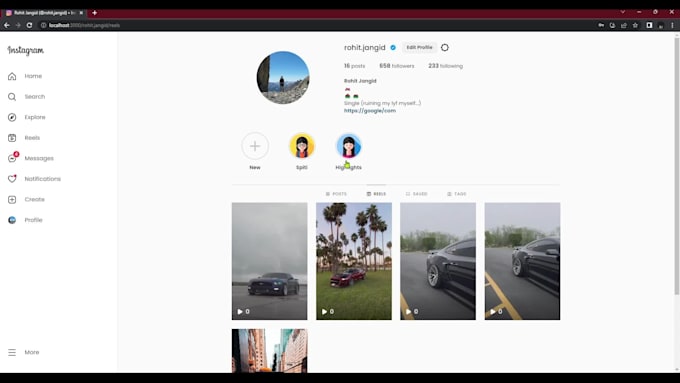This screenshot has width=680, height=383.
Task: Click the page vertical scrollbar
Action: (677, 165)
